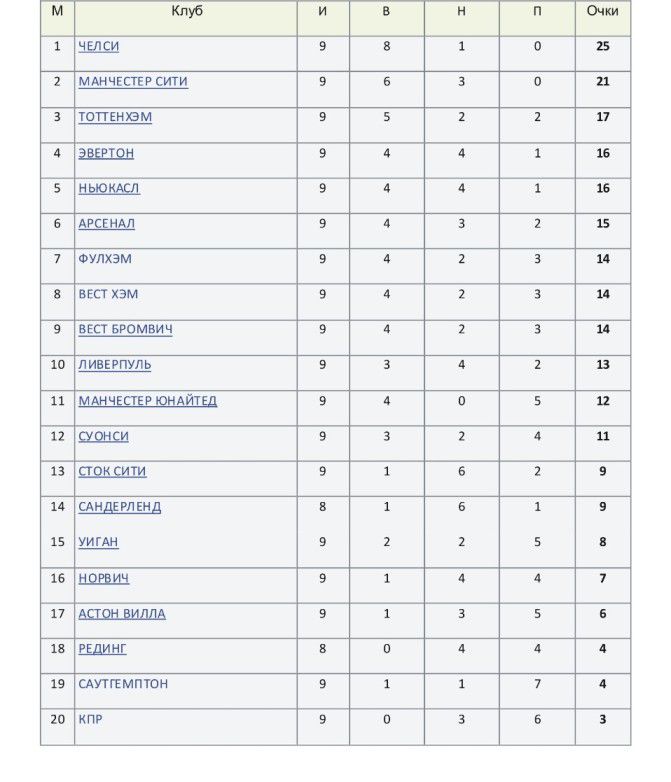This screenshot has height=782, width=671.
Task: Open the ЧЕЛСИ club link
Action: (x=99, y=46)
